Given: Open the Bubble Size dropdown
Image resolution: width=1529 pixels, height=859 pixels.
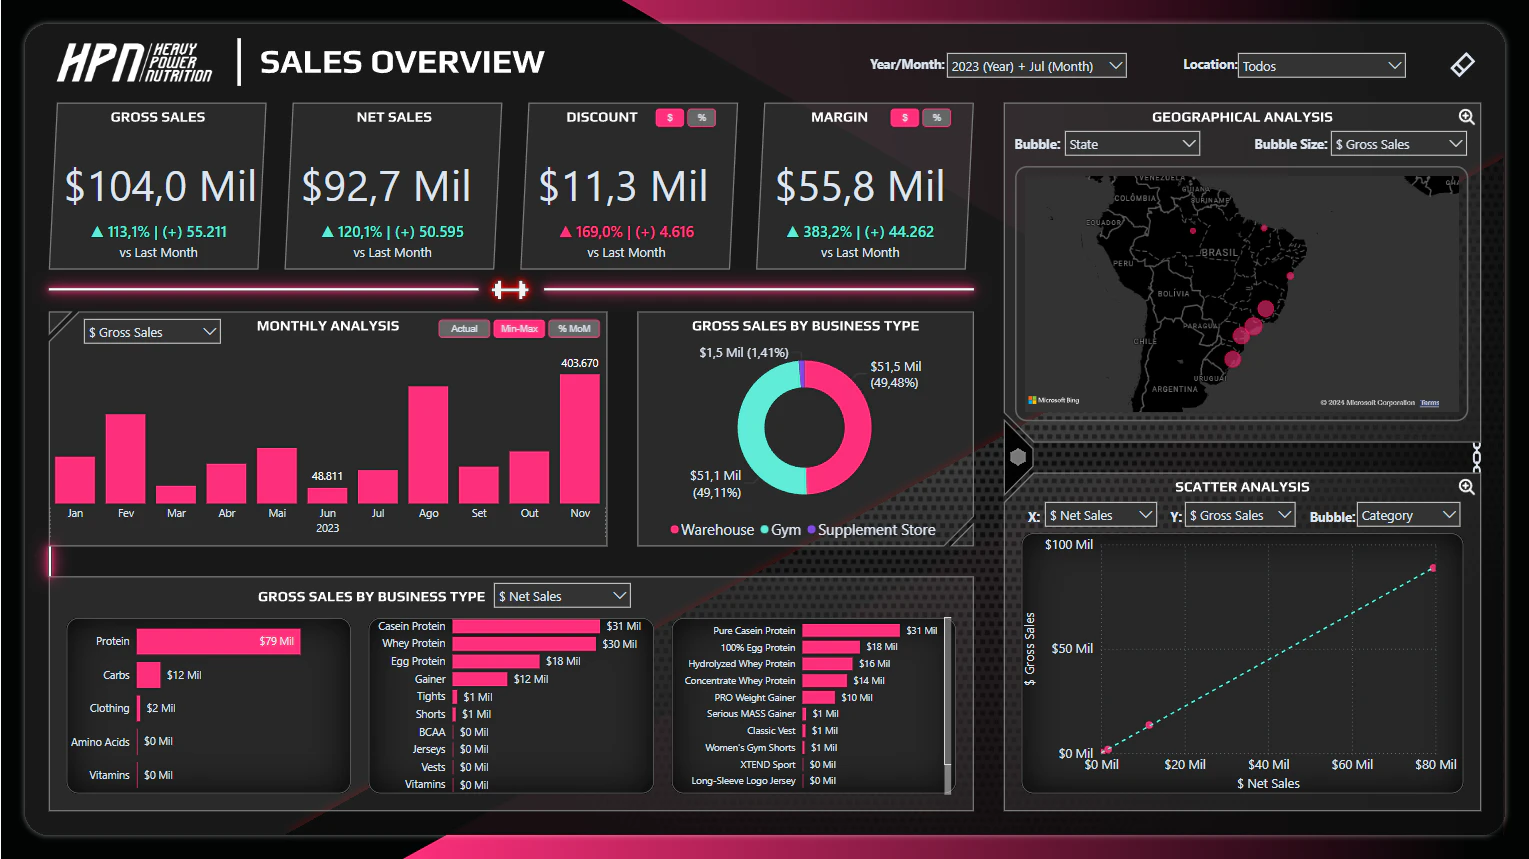Looking at the screenshot, I should 1399,144.
